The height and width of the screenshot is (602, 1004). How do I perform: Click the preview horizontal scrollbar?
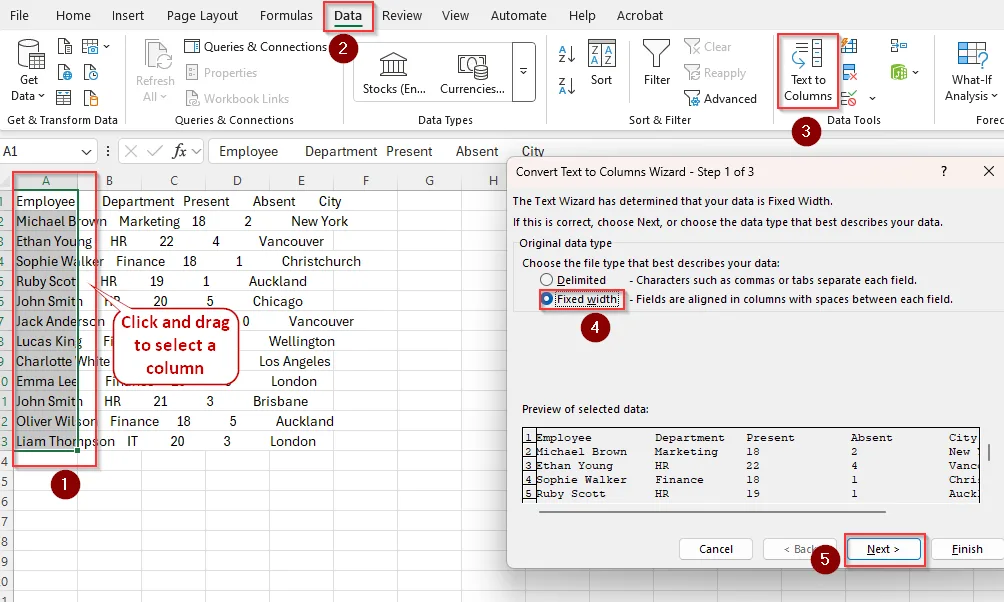pyautogui.click(x=712, y=512)
